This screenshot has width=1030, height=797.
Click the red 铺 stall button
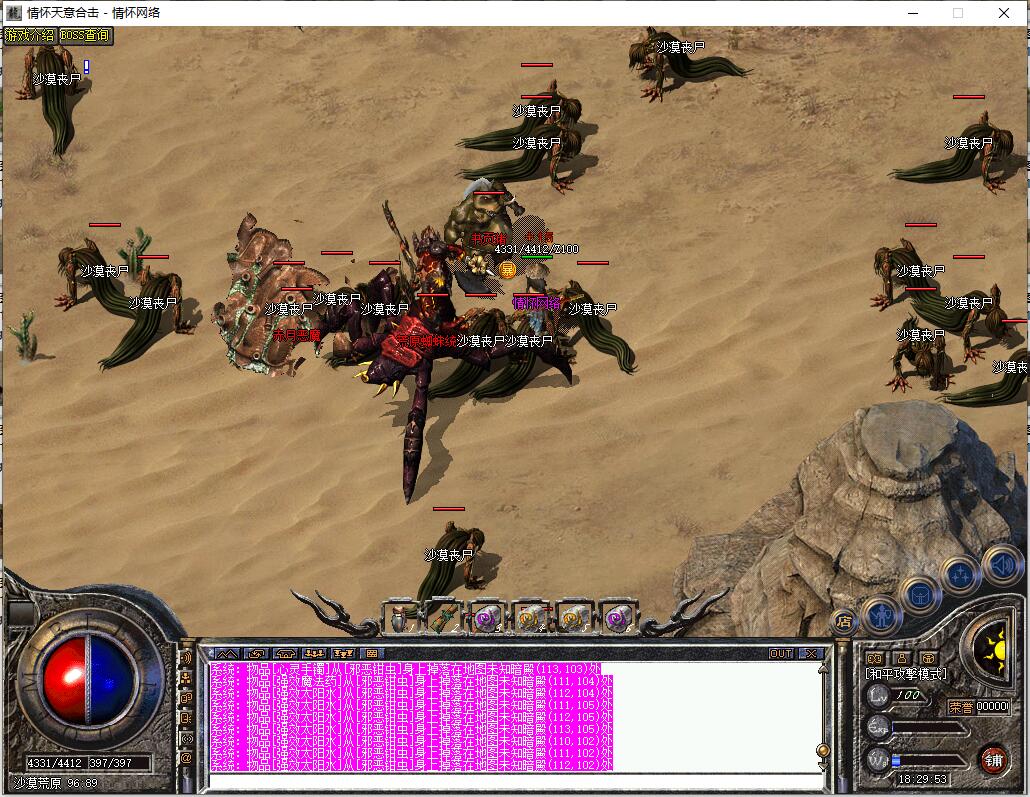(993, 760)
